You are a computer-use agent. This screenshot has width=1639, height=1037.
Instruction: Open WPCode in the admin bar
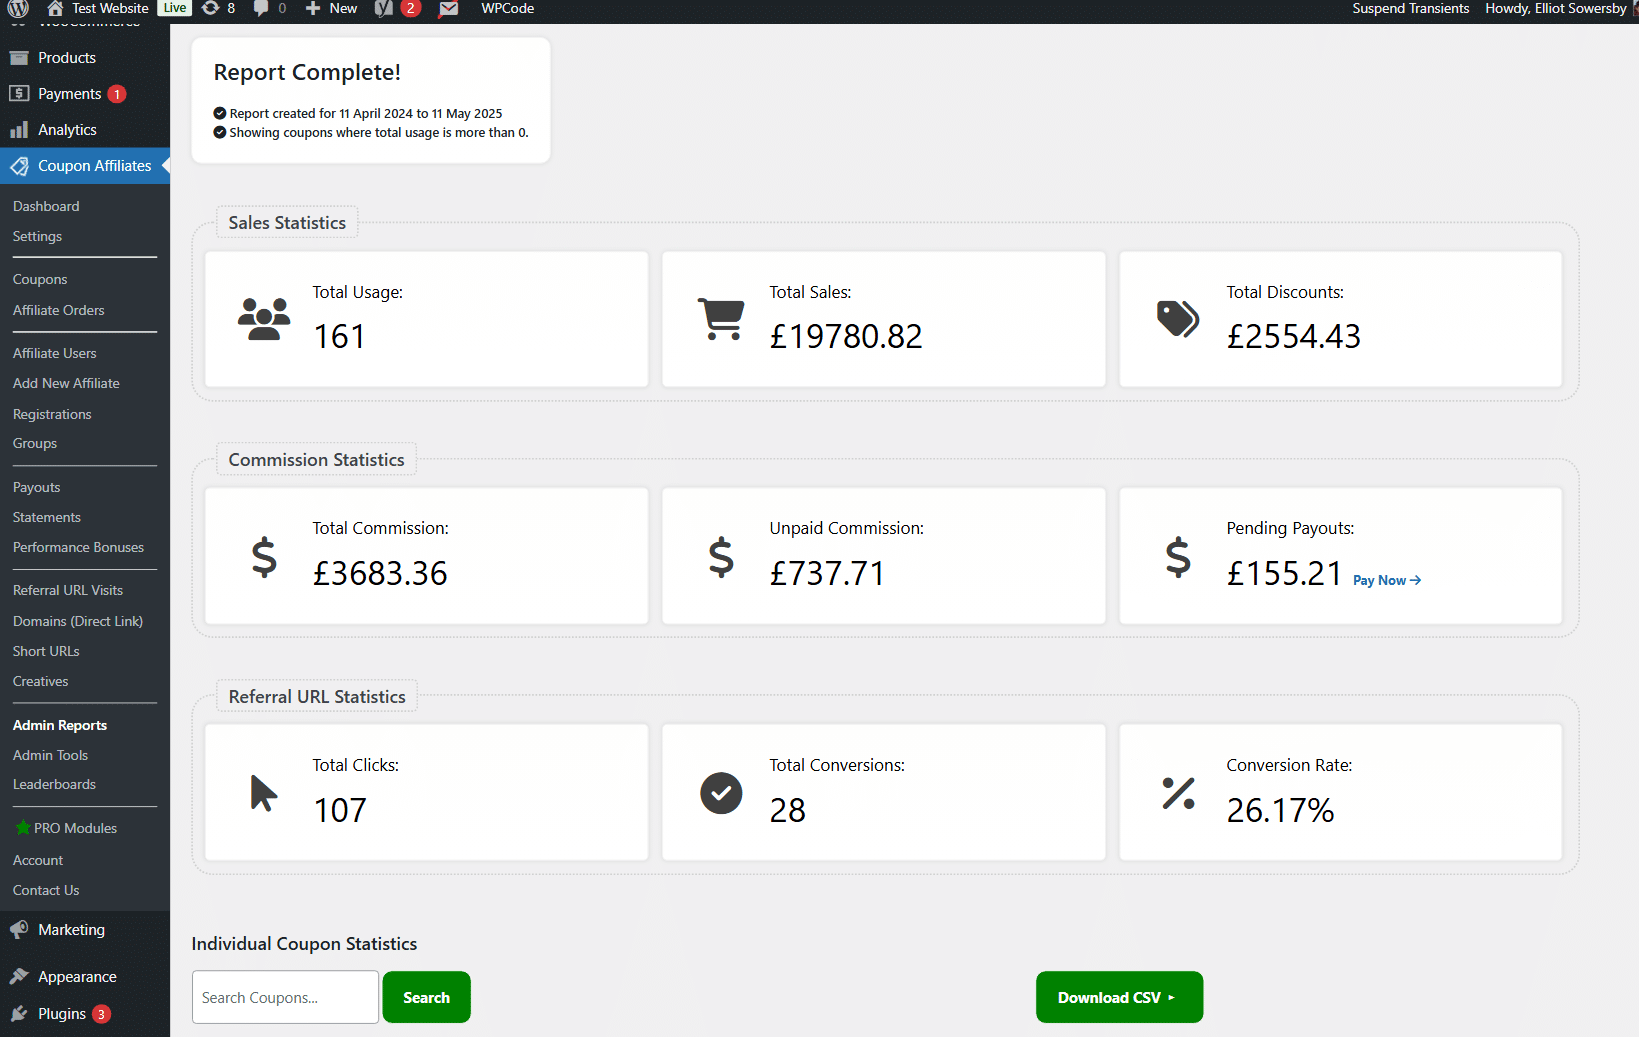507,8
